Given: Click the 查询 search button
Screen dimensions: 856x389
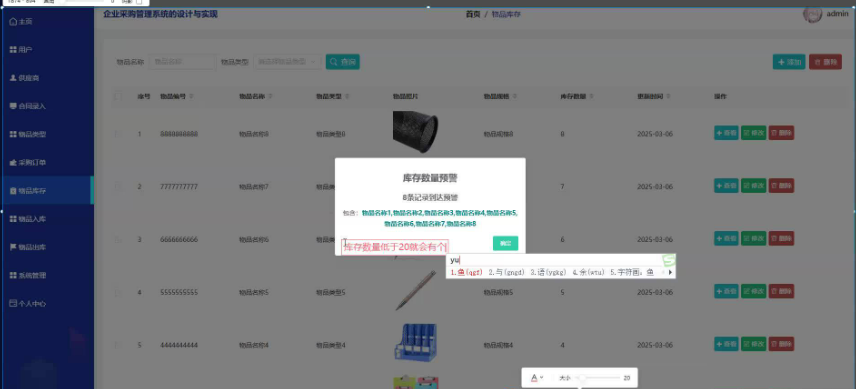Looking at the screenshot, I should 343,62.
